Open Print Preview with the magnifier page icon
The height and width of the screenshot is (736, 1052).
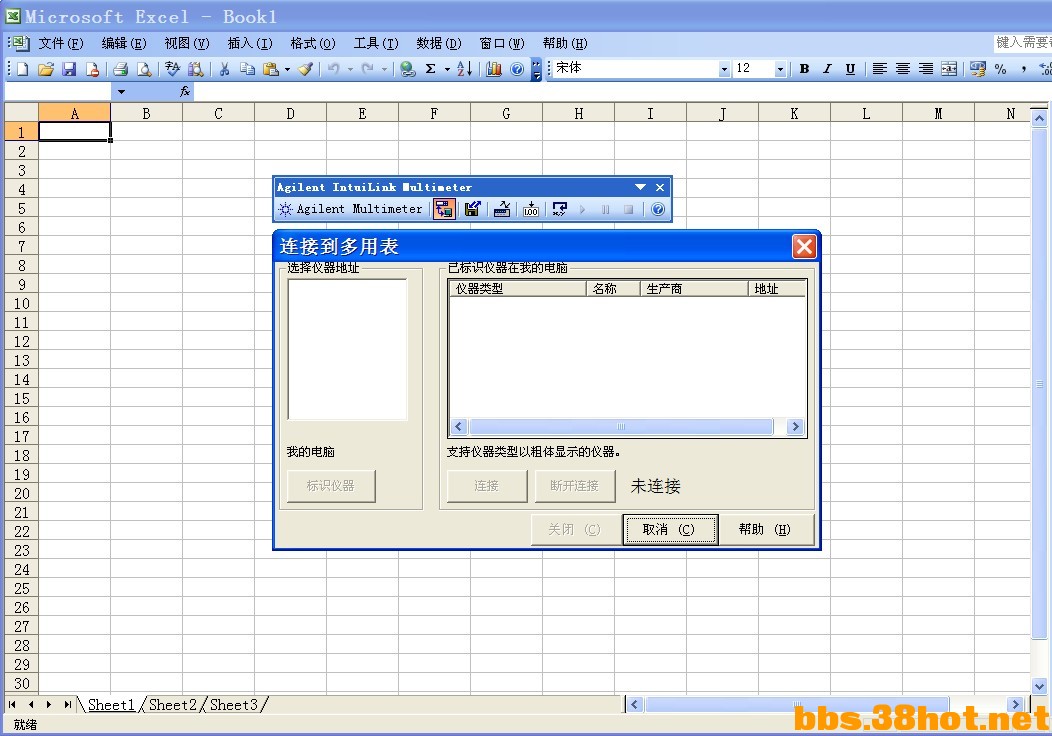pyautogui.click(x=144, y=69)
